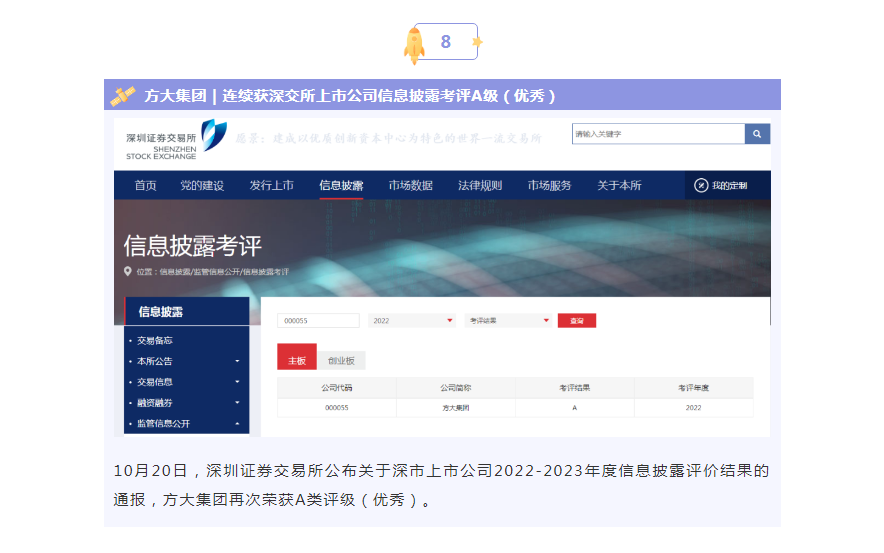Click the 本所公告 sidebar label
This screenshot has height=553, width=884.
tap(154, 361)
